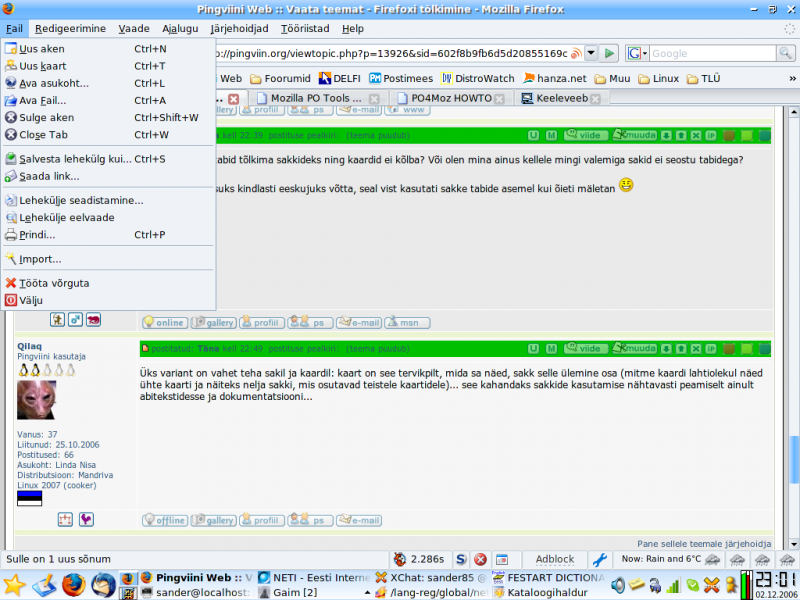Expand the Foorumid bookmark folder
This screenshot has height=600, width=800.
pos(280,79)
